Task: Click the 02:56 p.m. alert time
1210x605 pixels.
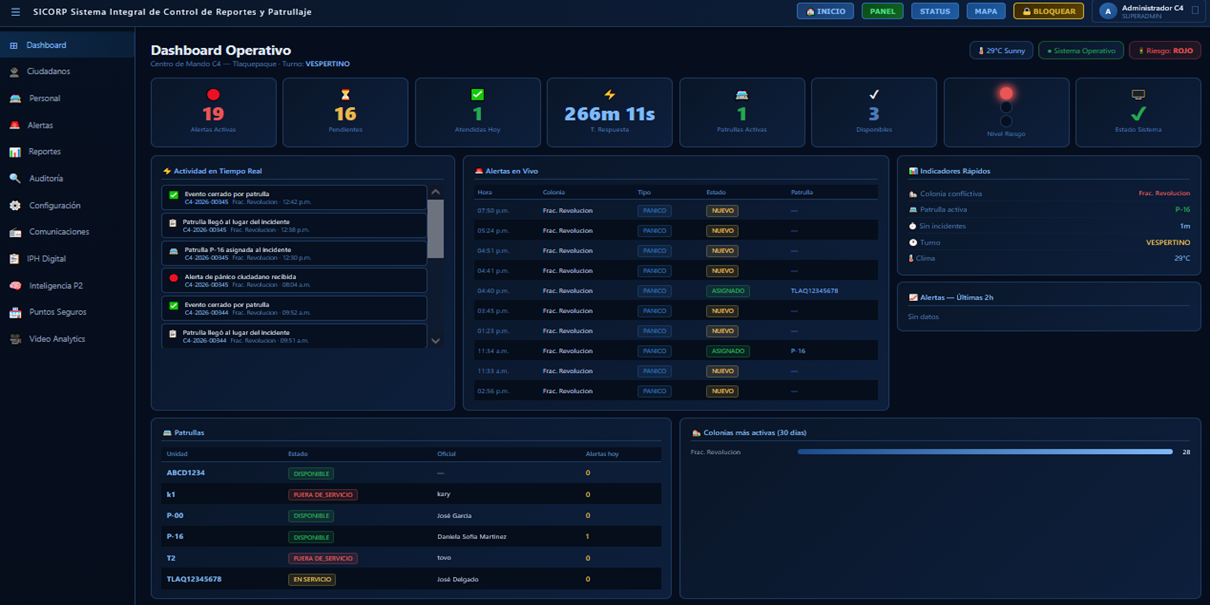Action: pos(494,391)
